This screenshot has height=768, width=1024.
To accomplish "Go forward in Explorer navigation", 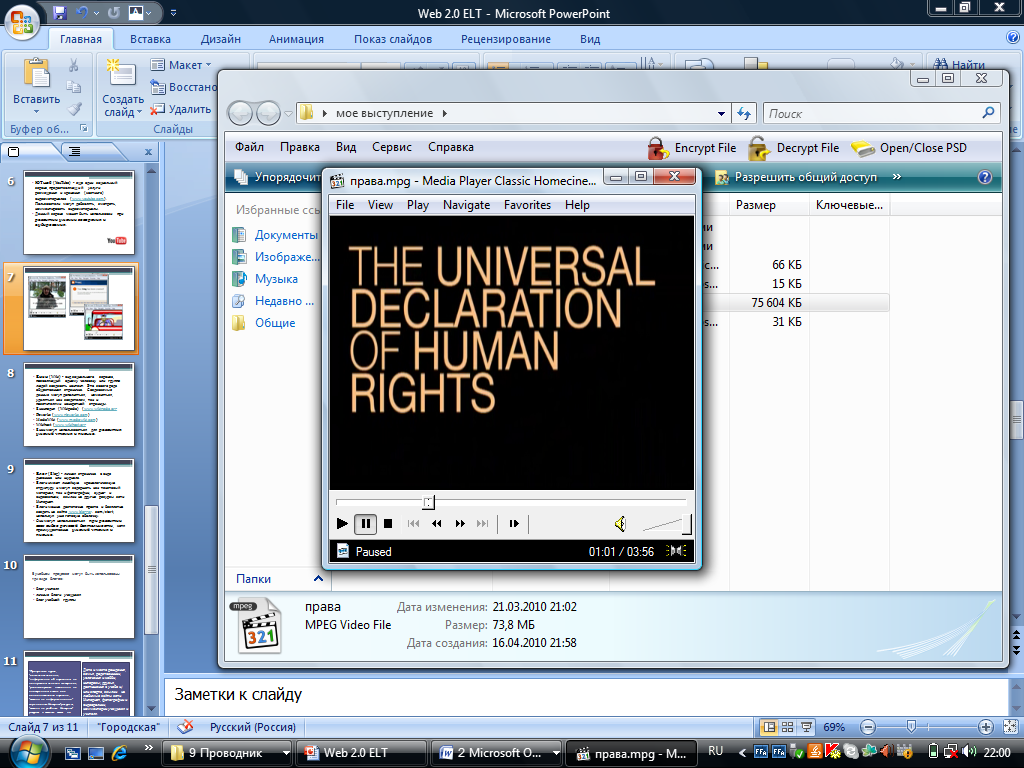I will pos(268,114).
